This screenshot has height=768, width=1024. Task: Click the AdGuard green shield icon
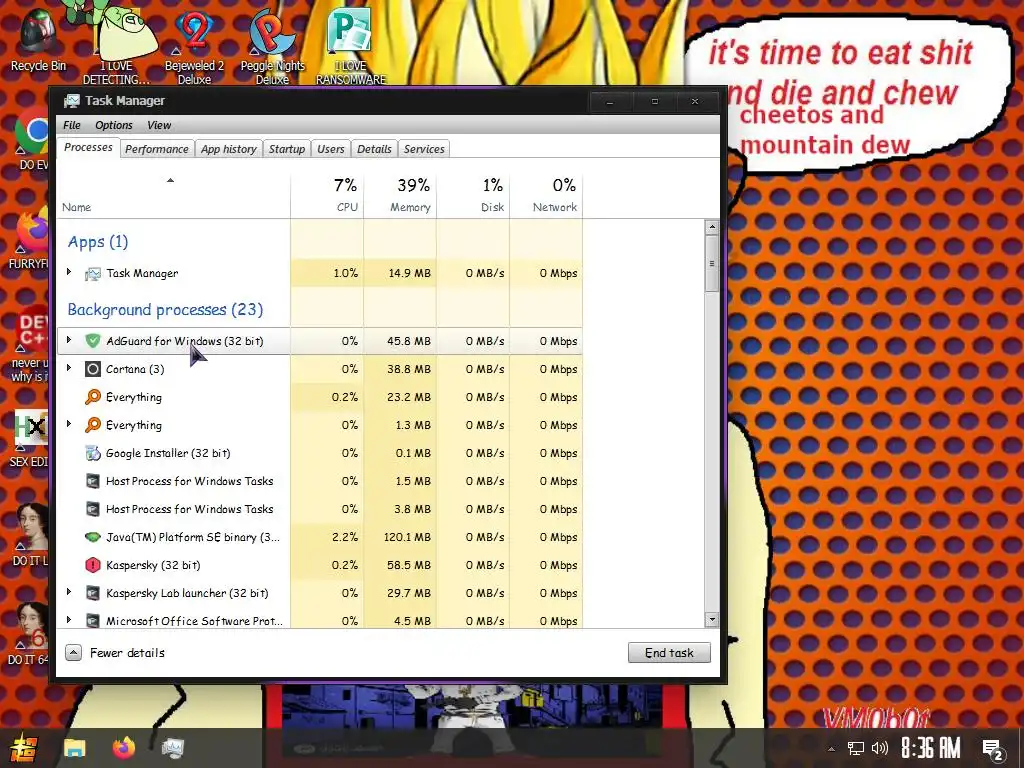coord(93,341)
